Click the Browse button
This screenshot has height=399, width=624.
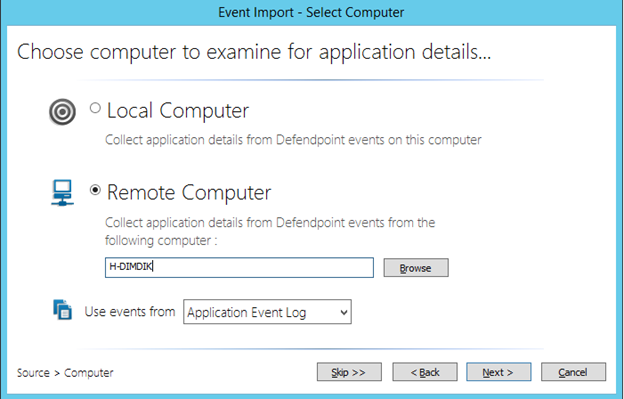416,268
